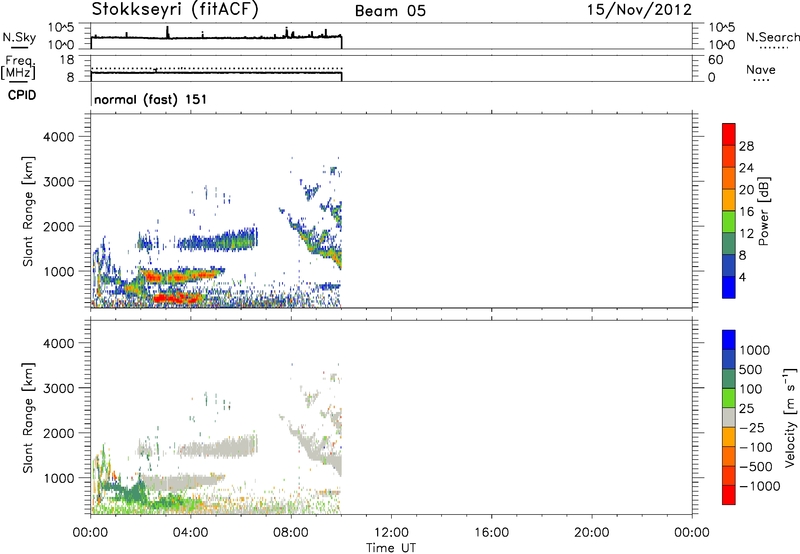Click the date '15/Nov/2012'
The height and width of the screenshot is (554, 800).
[639, 10]
